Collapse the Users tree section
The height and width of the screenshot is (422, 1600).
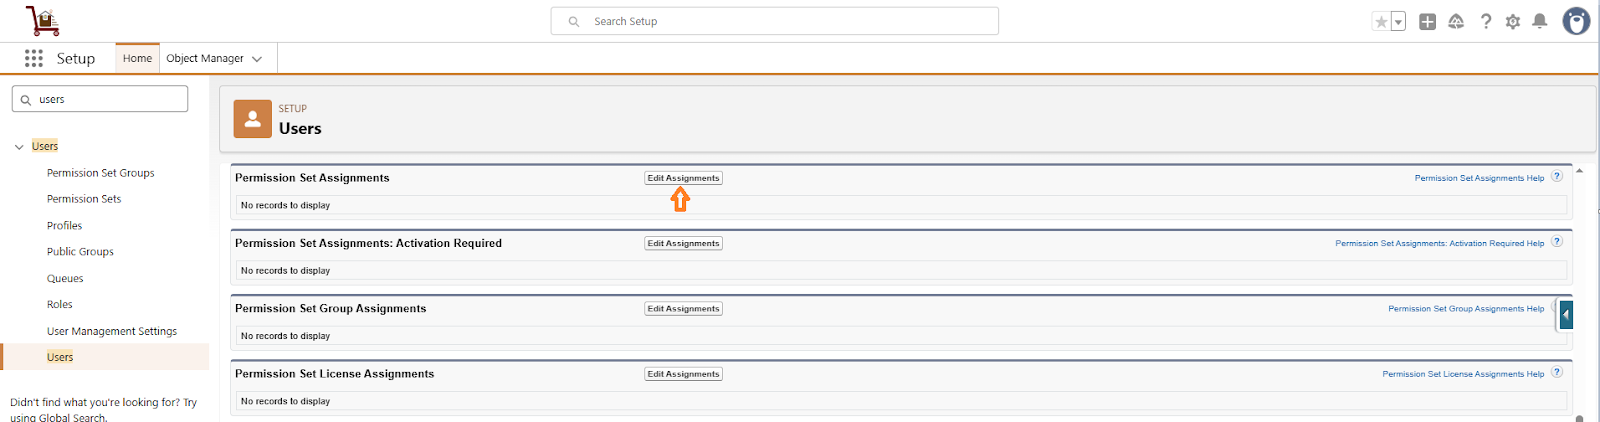click(19, 147)
